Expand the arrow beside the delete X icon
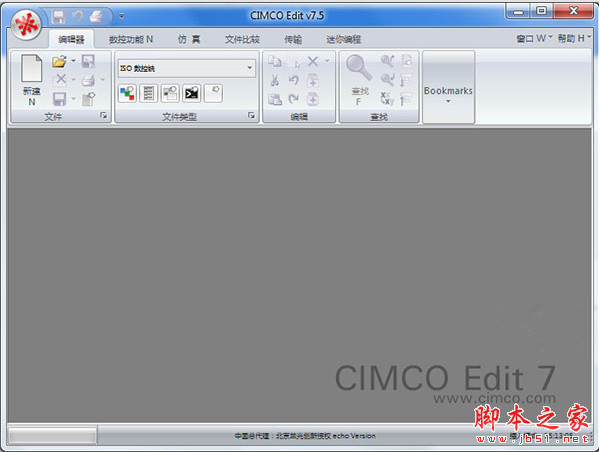This screenshot has width=600, height=452. [327, 60]
